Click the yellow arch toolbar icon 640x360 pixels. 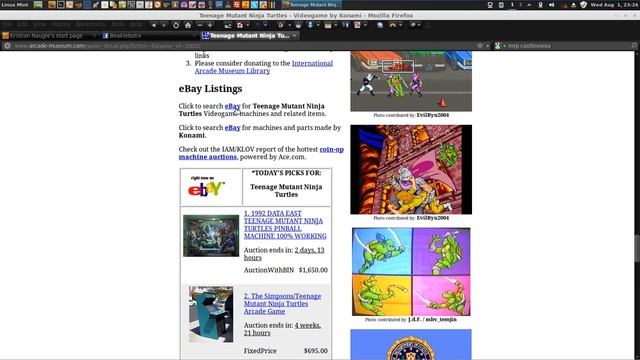(x=393, y=25)
